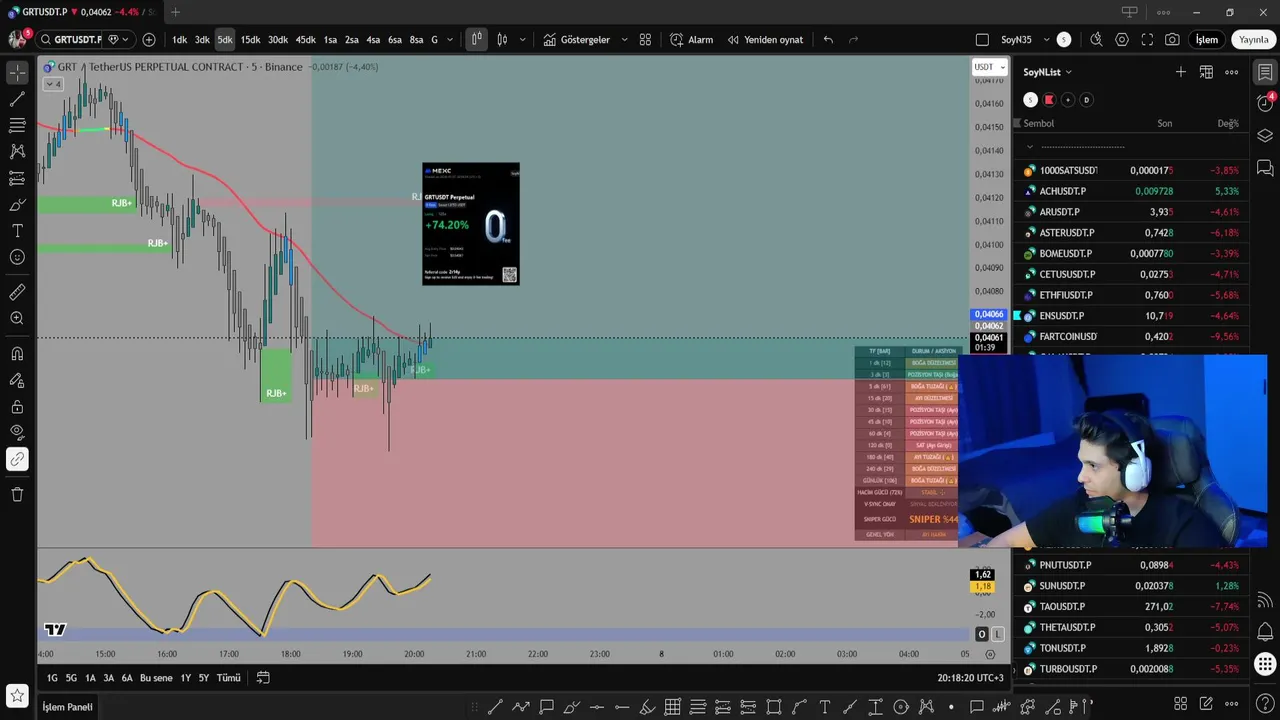Screen dimensions: 1280x720
Task: Toggle the L log scale button
Action: (x=997, y=634)
